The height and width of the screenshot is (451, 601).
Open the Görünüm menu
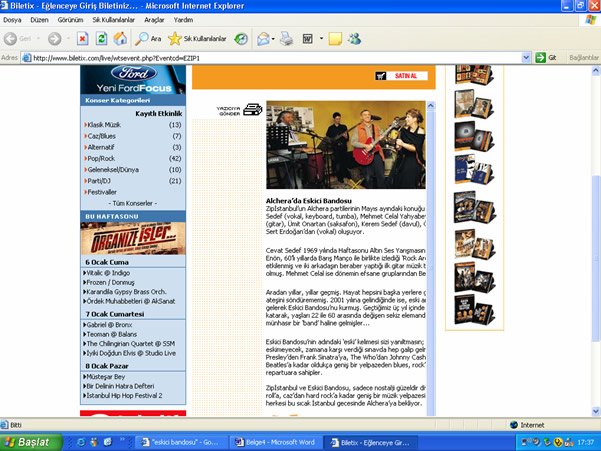point(70,20)
